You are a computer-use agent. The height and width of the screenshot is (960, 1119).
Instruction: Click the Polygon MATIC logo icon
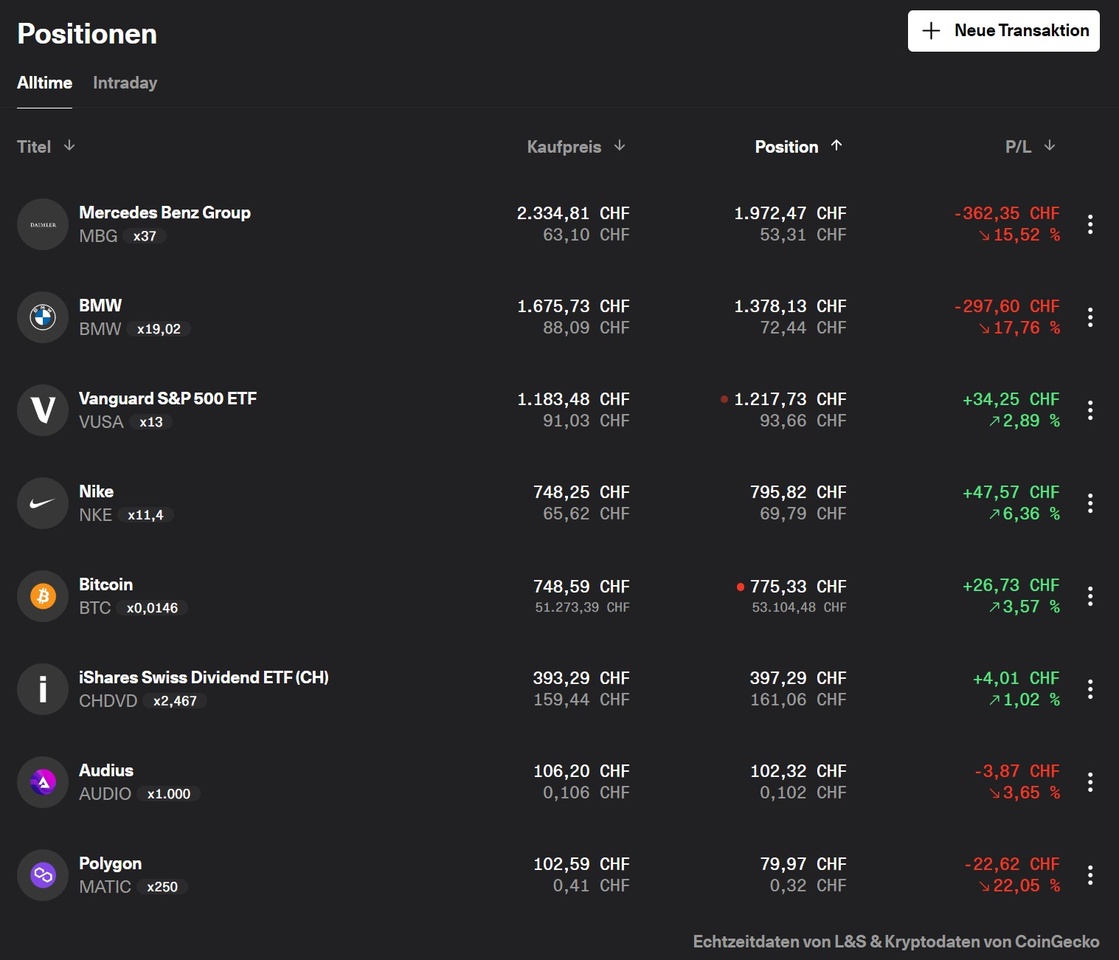[43, 875]
